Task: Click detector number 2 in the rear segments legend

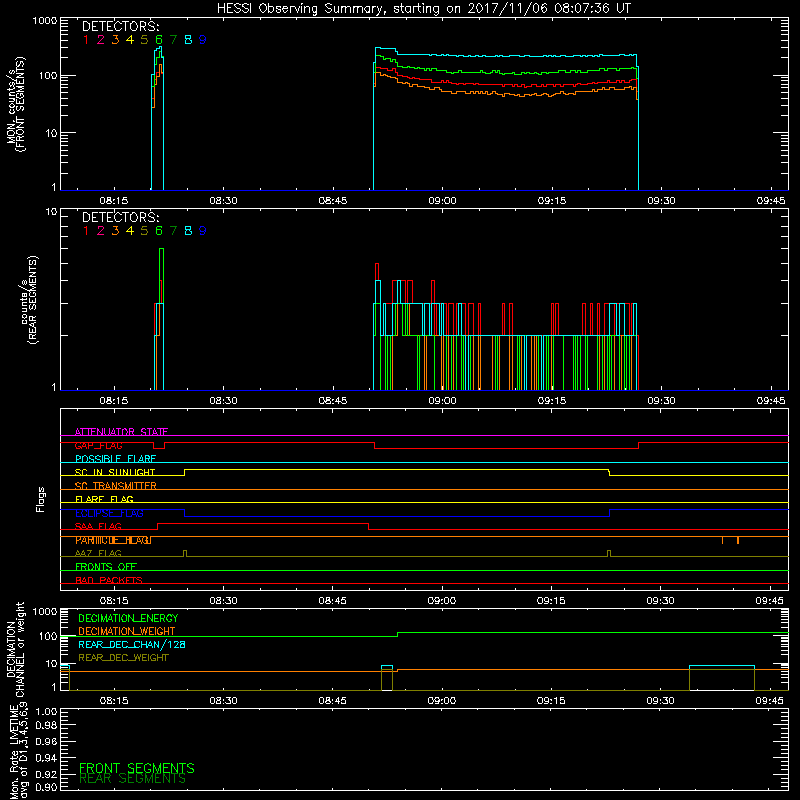Action: pos(101,231)
